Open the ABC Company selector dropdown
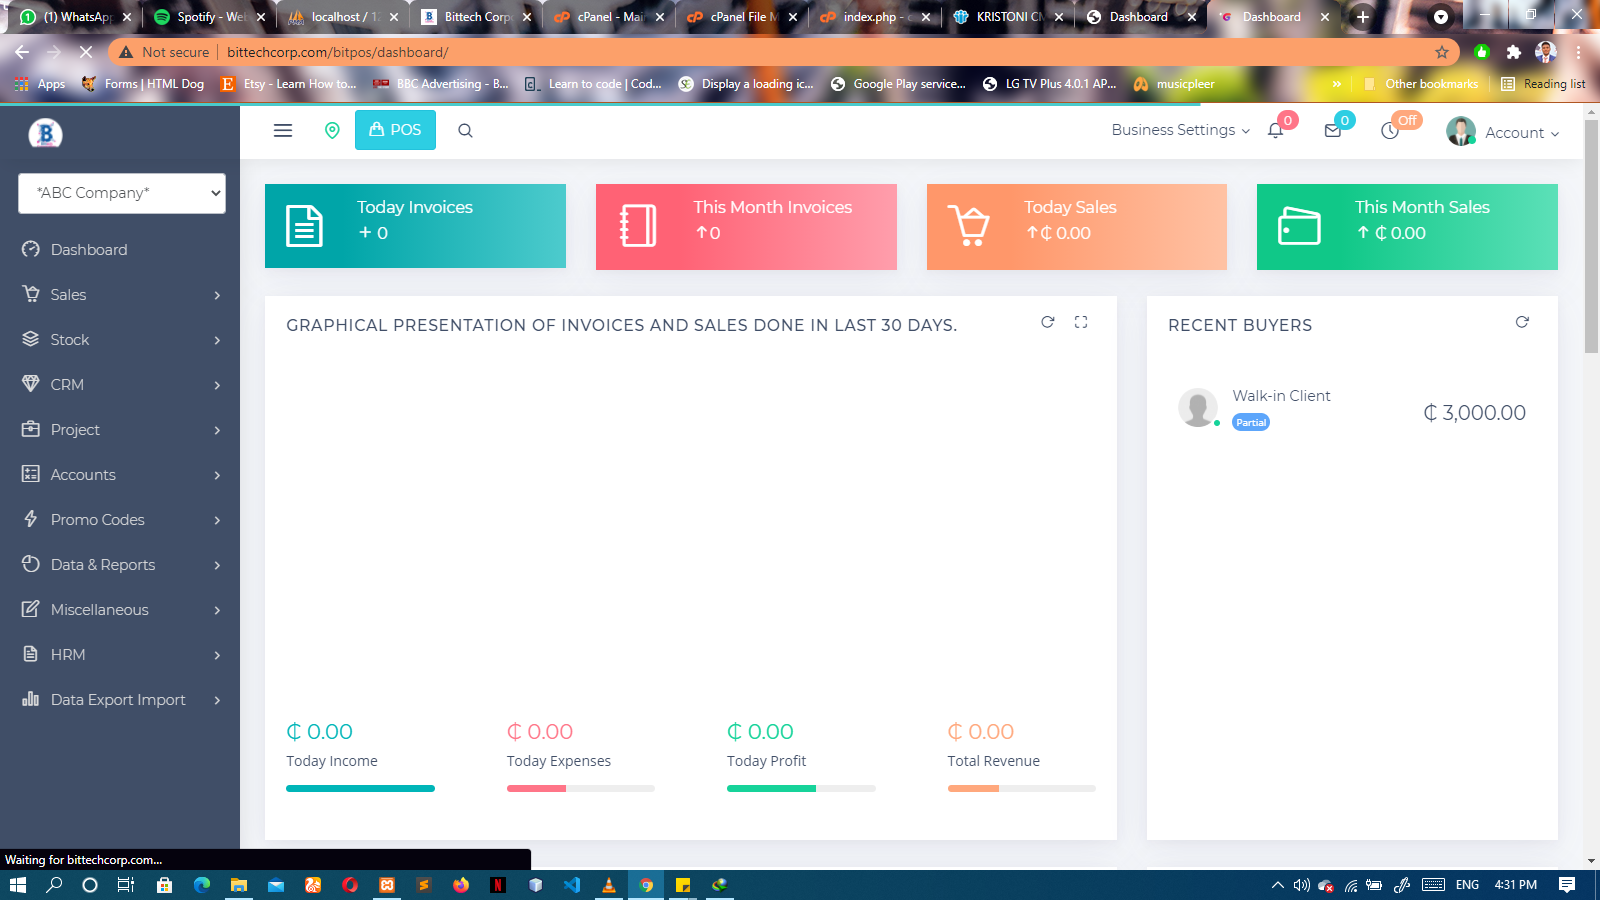This screenshot has height=900, width=1600. (122, 193)
